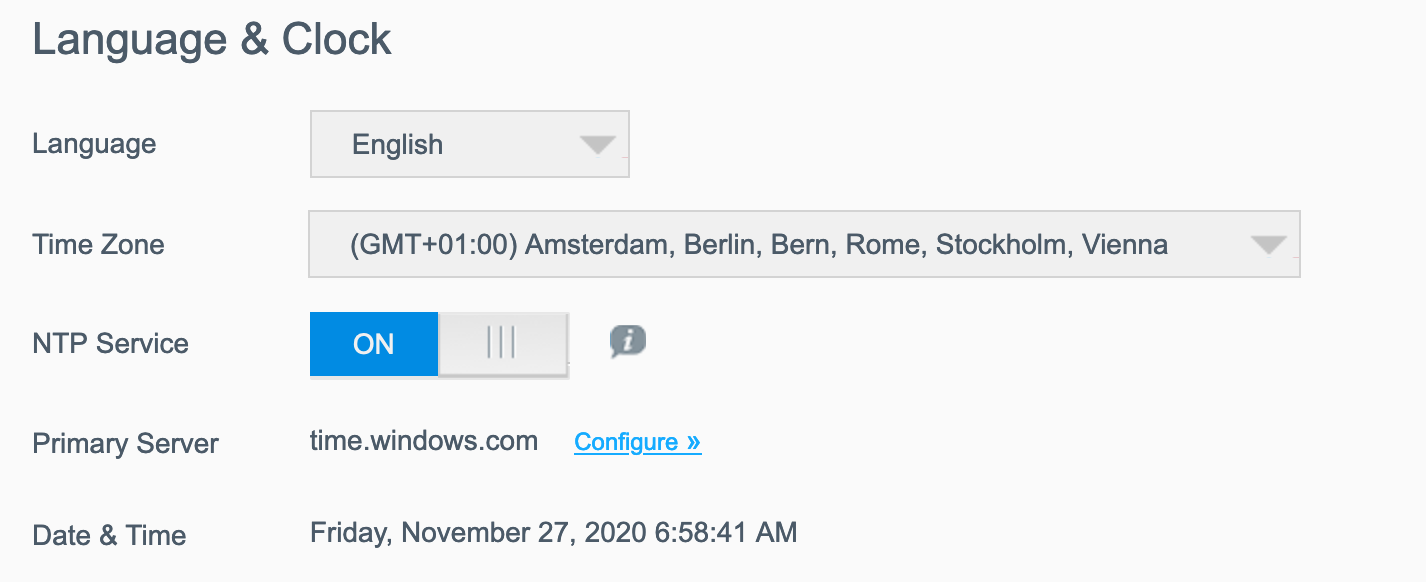Screen dimensions: 1426x582
Task: Click the Language & Clock heading
Action: tap(212, 40)
